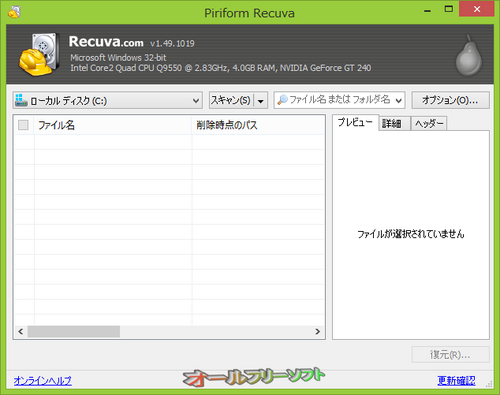The width and height of the screenshot is (500, 395).
Task: Switch to the ヘッダー tab
Action: pos(429,124)
